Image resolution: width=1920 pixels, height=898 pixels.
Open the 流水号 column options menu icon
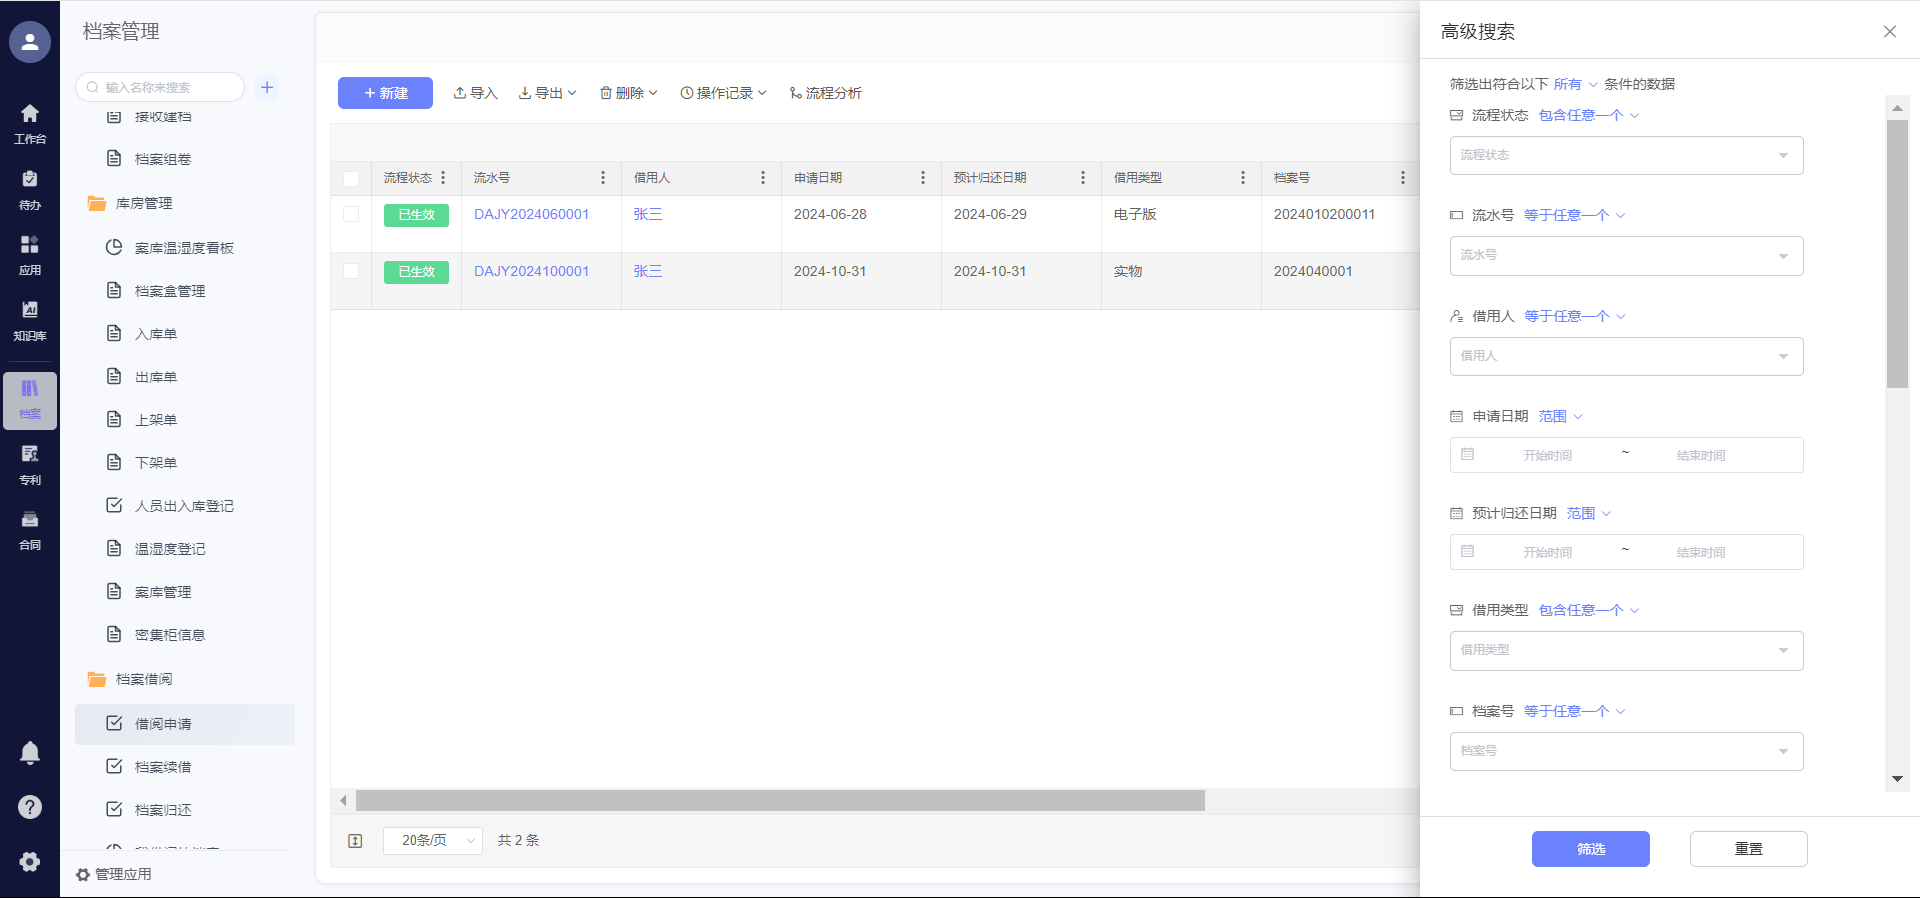[603, 178]
